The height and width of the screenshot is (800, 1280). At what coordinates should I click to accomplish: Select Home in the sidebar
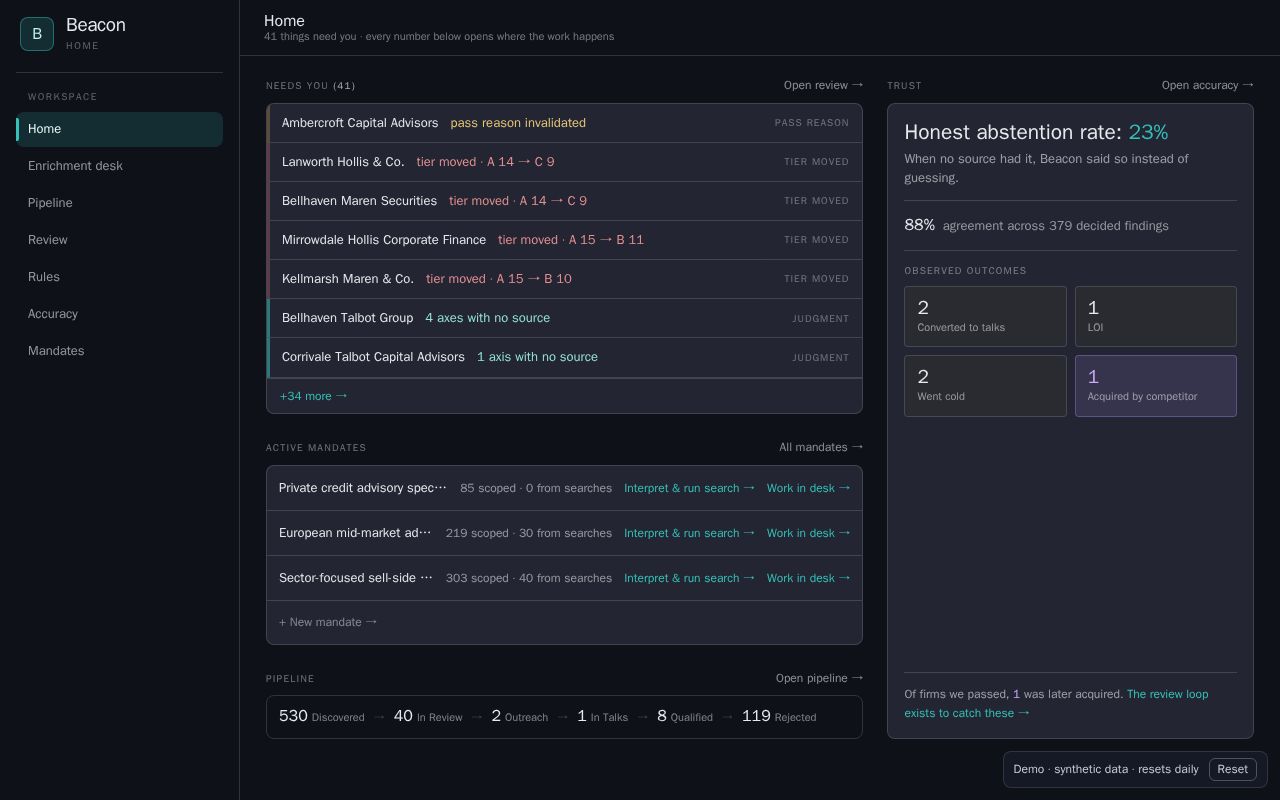pyautogui.click(x=119, y=129)
